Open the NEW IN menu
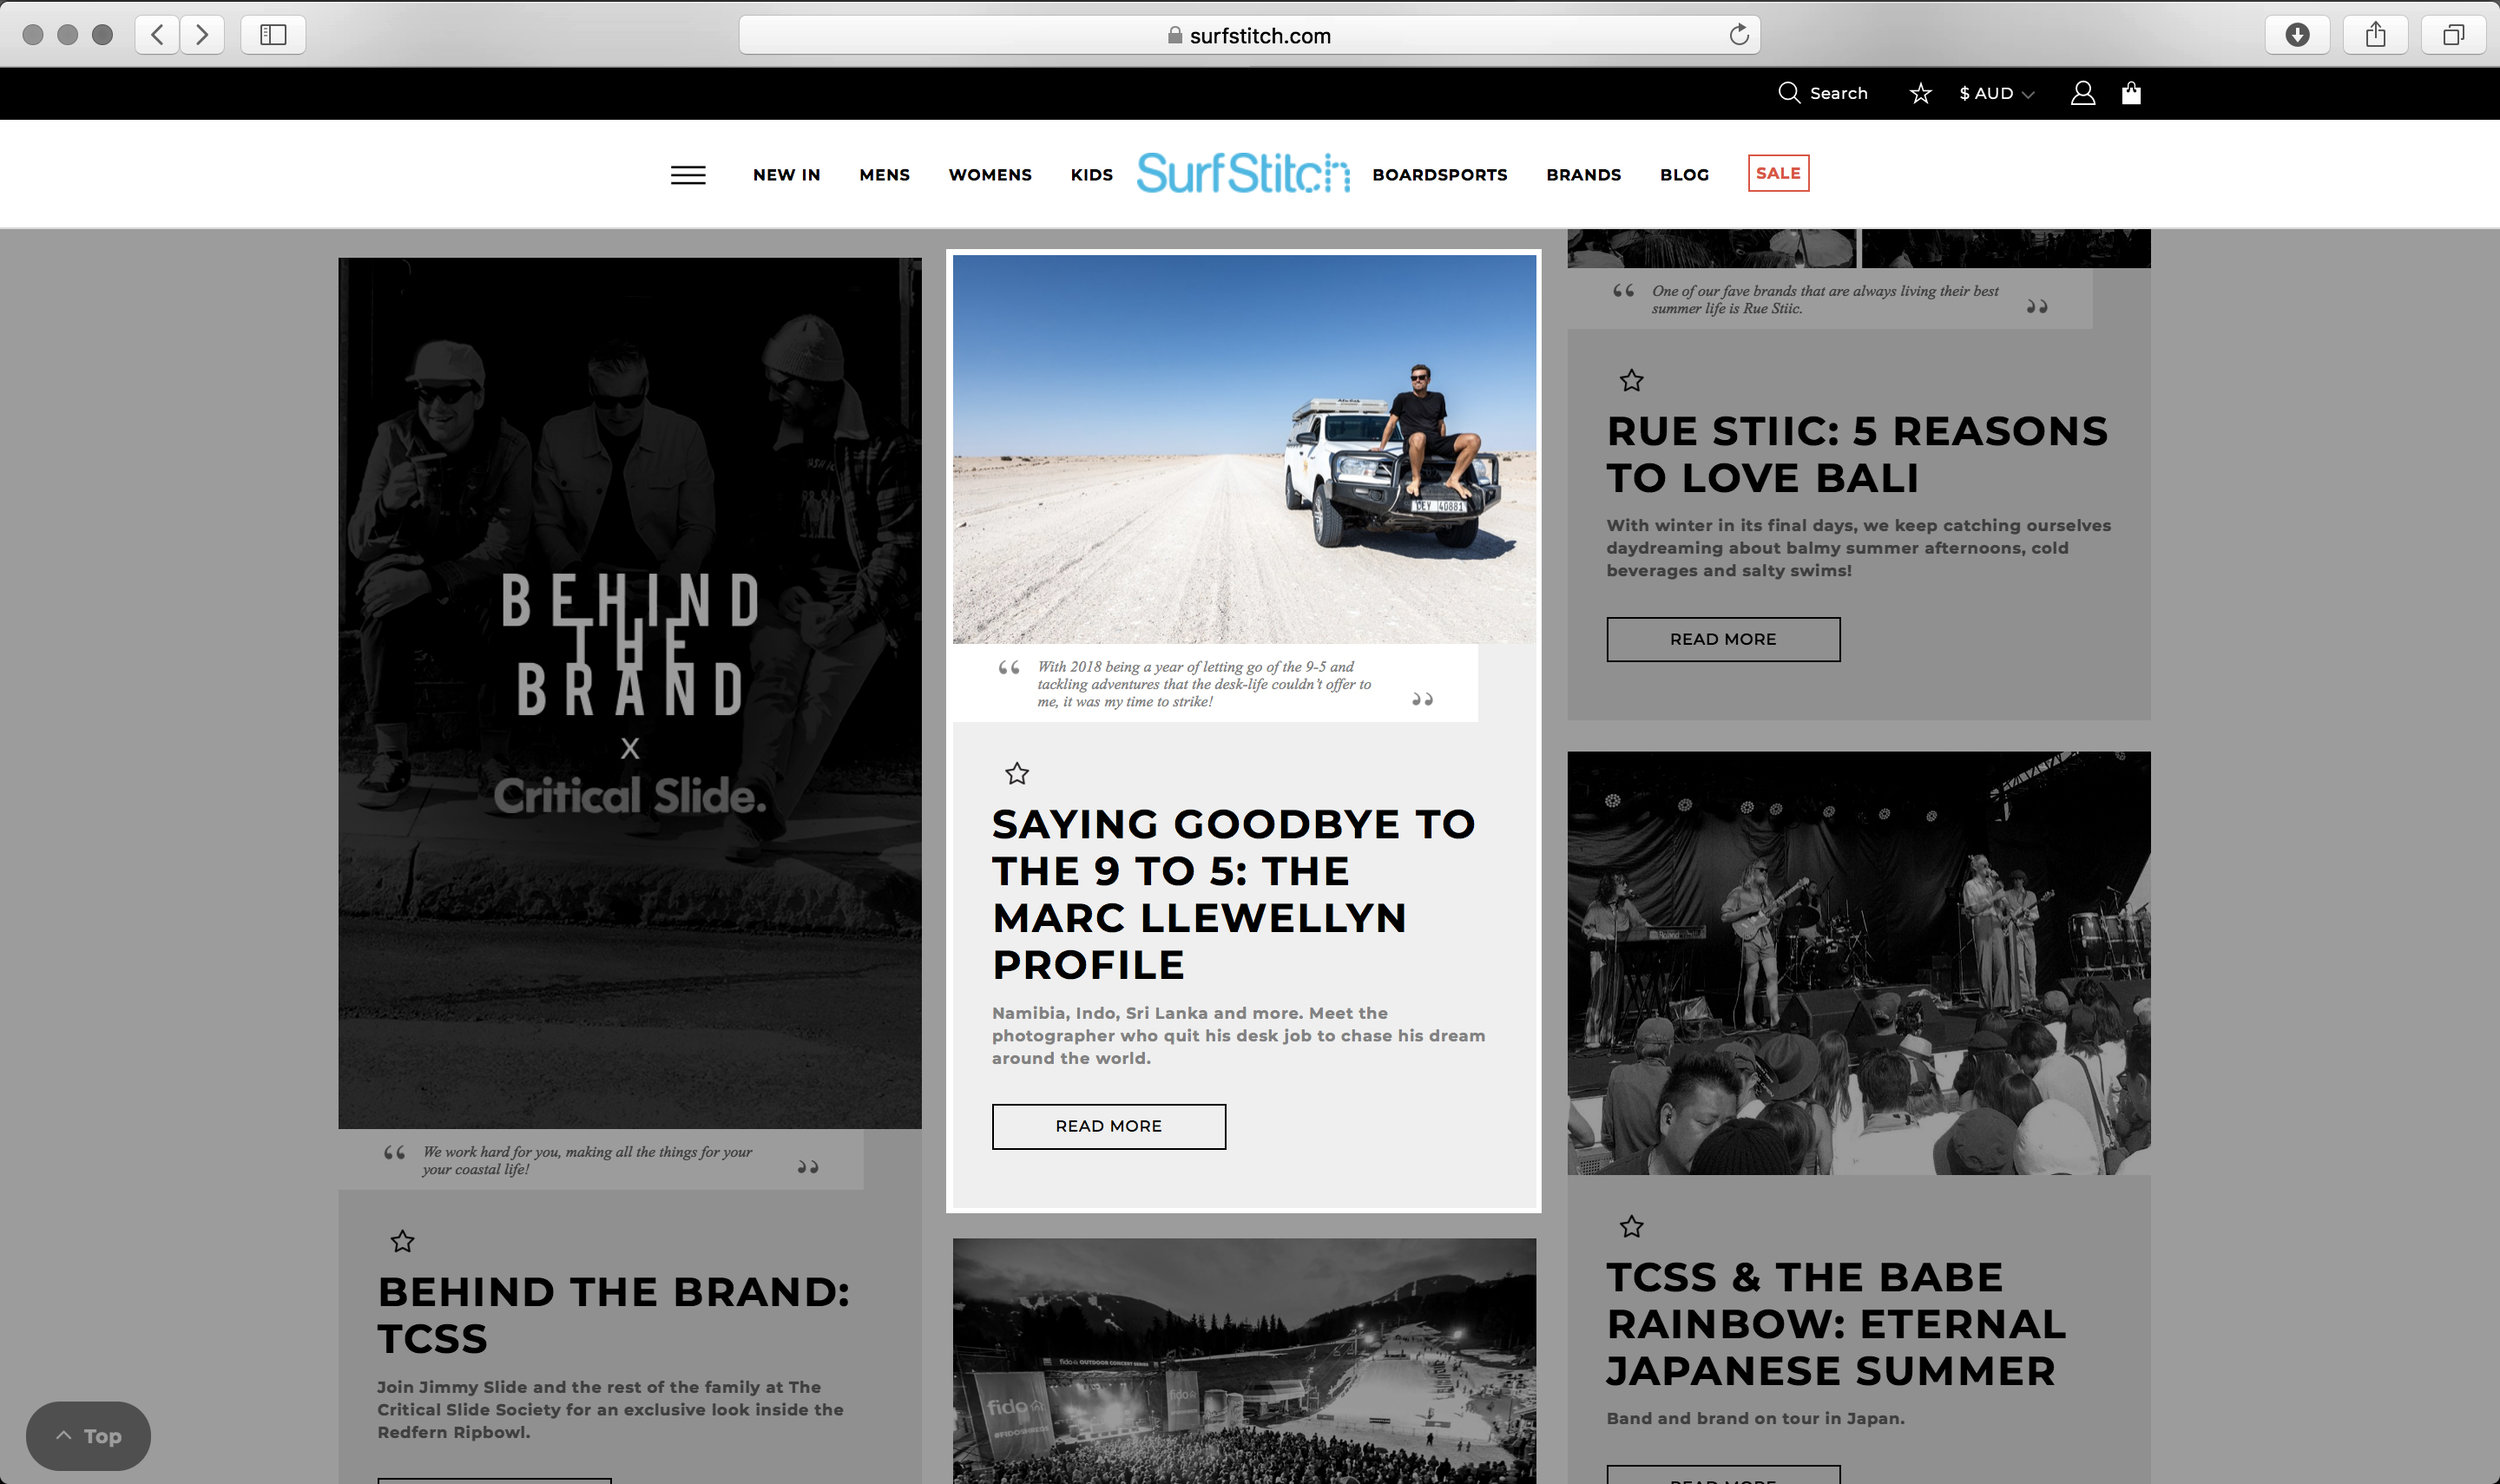Image resolution: width=2500 pixels, height=1484 pixels. tap(786, 175)
